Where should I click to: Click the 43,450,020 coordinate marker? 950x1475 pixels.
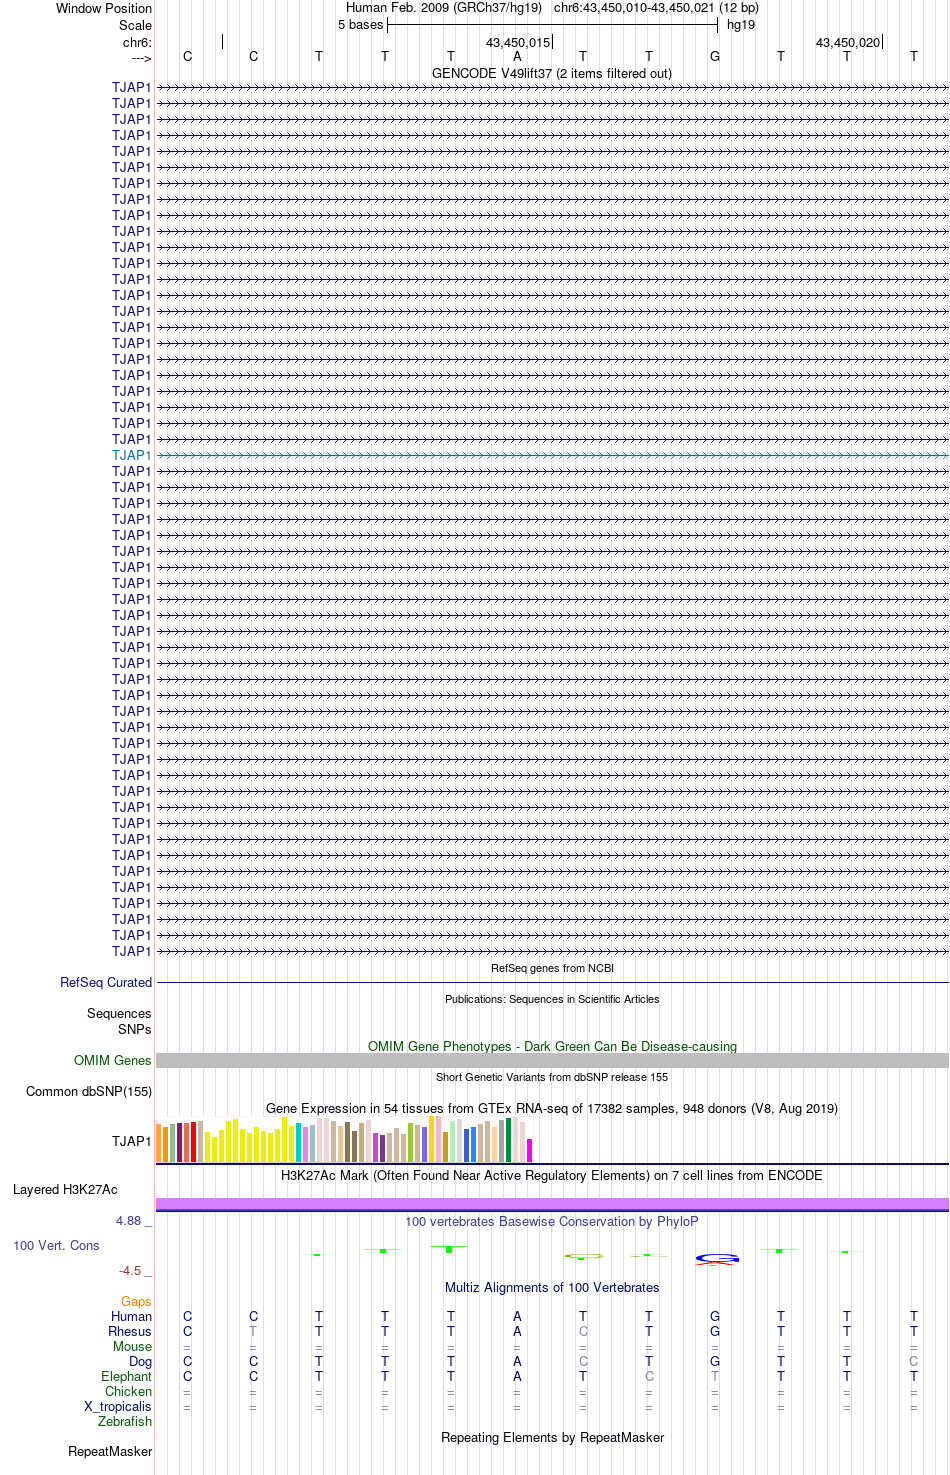click(x=848, y=43)
